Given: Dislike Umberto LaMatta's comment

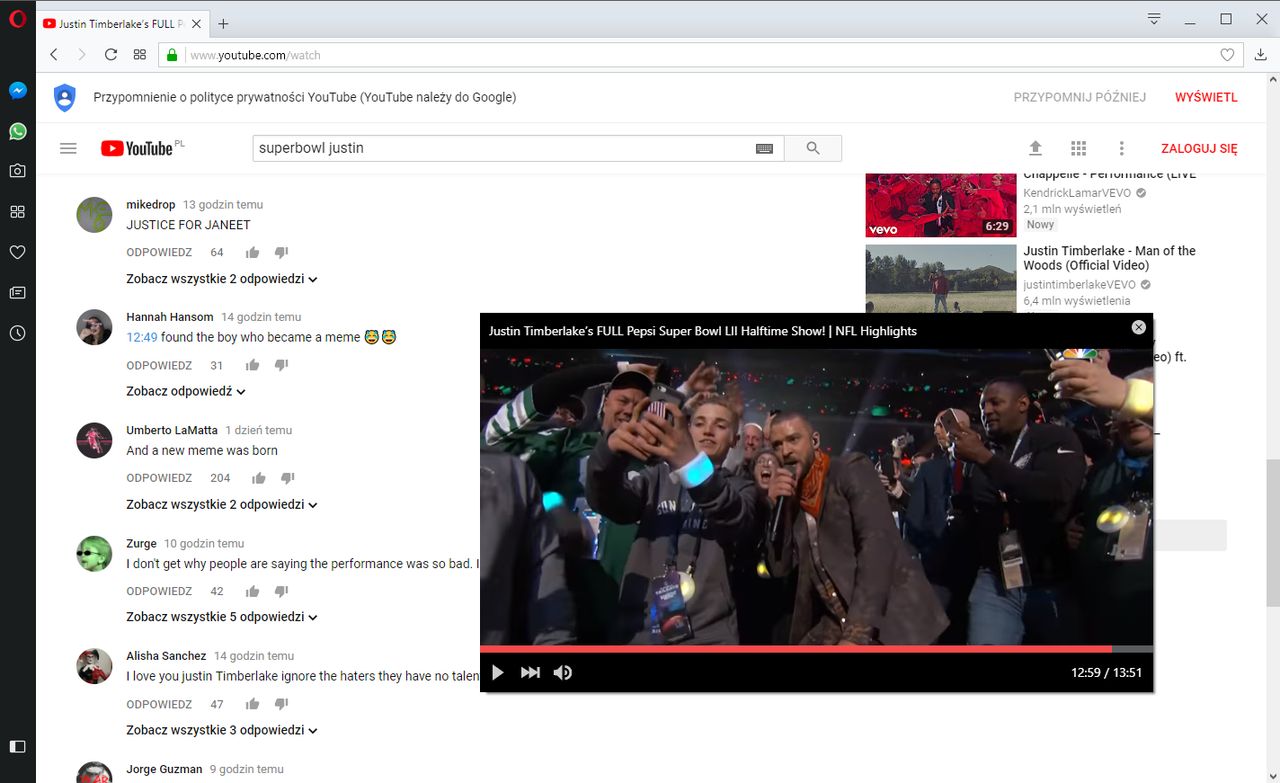Looking at the screenshot, I should 287,478.
